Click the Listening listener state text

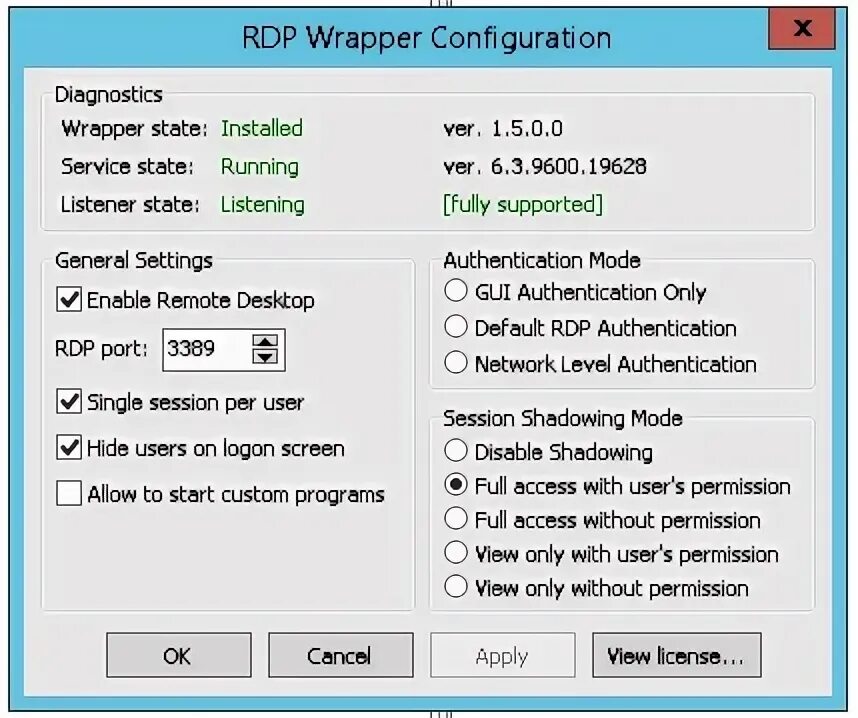coord(263,205)
